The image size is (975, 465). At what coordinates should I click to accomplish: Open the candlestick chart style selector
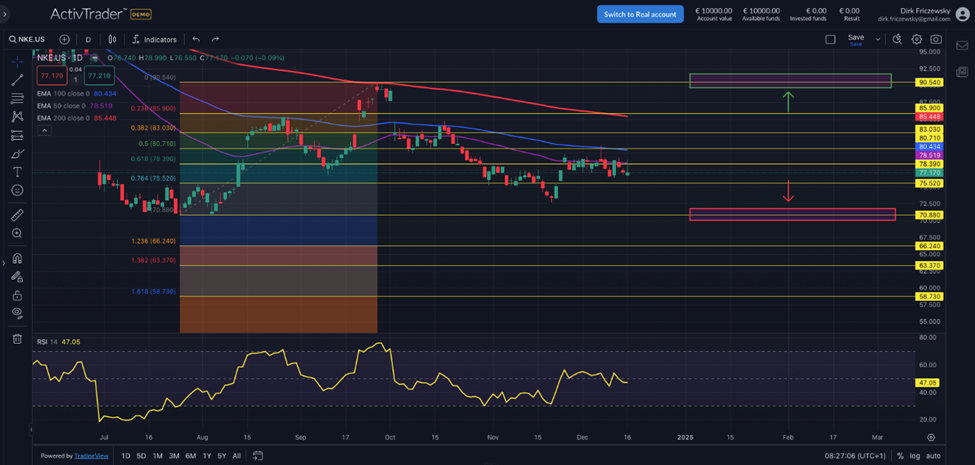pos(113,40)
